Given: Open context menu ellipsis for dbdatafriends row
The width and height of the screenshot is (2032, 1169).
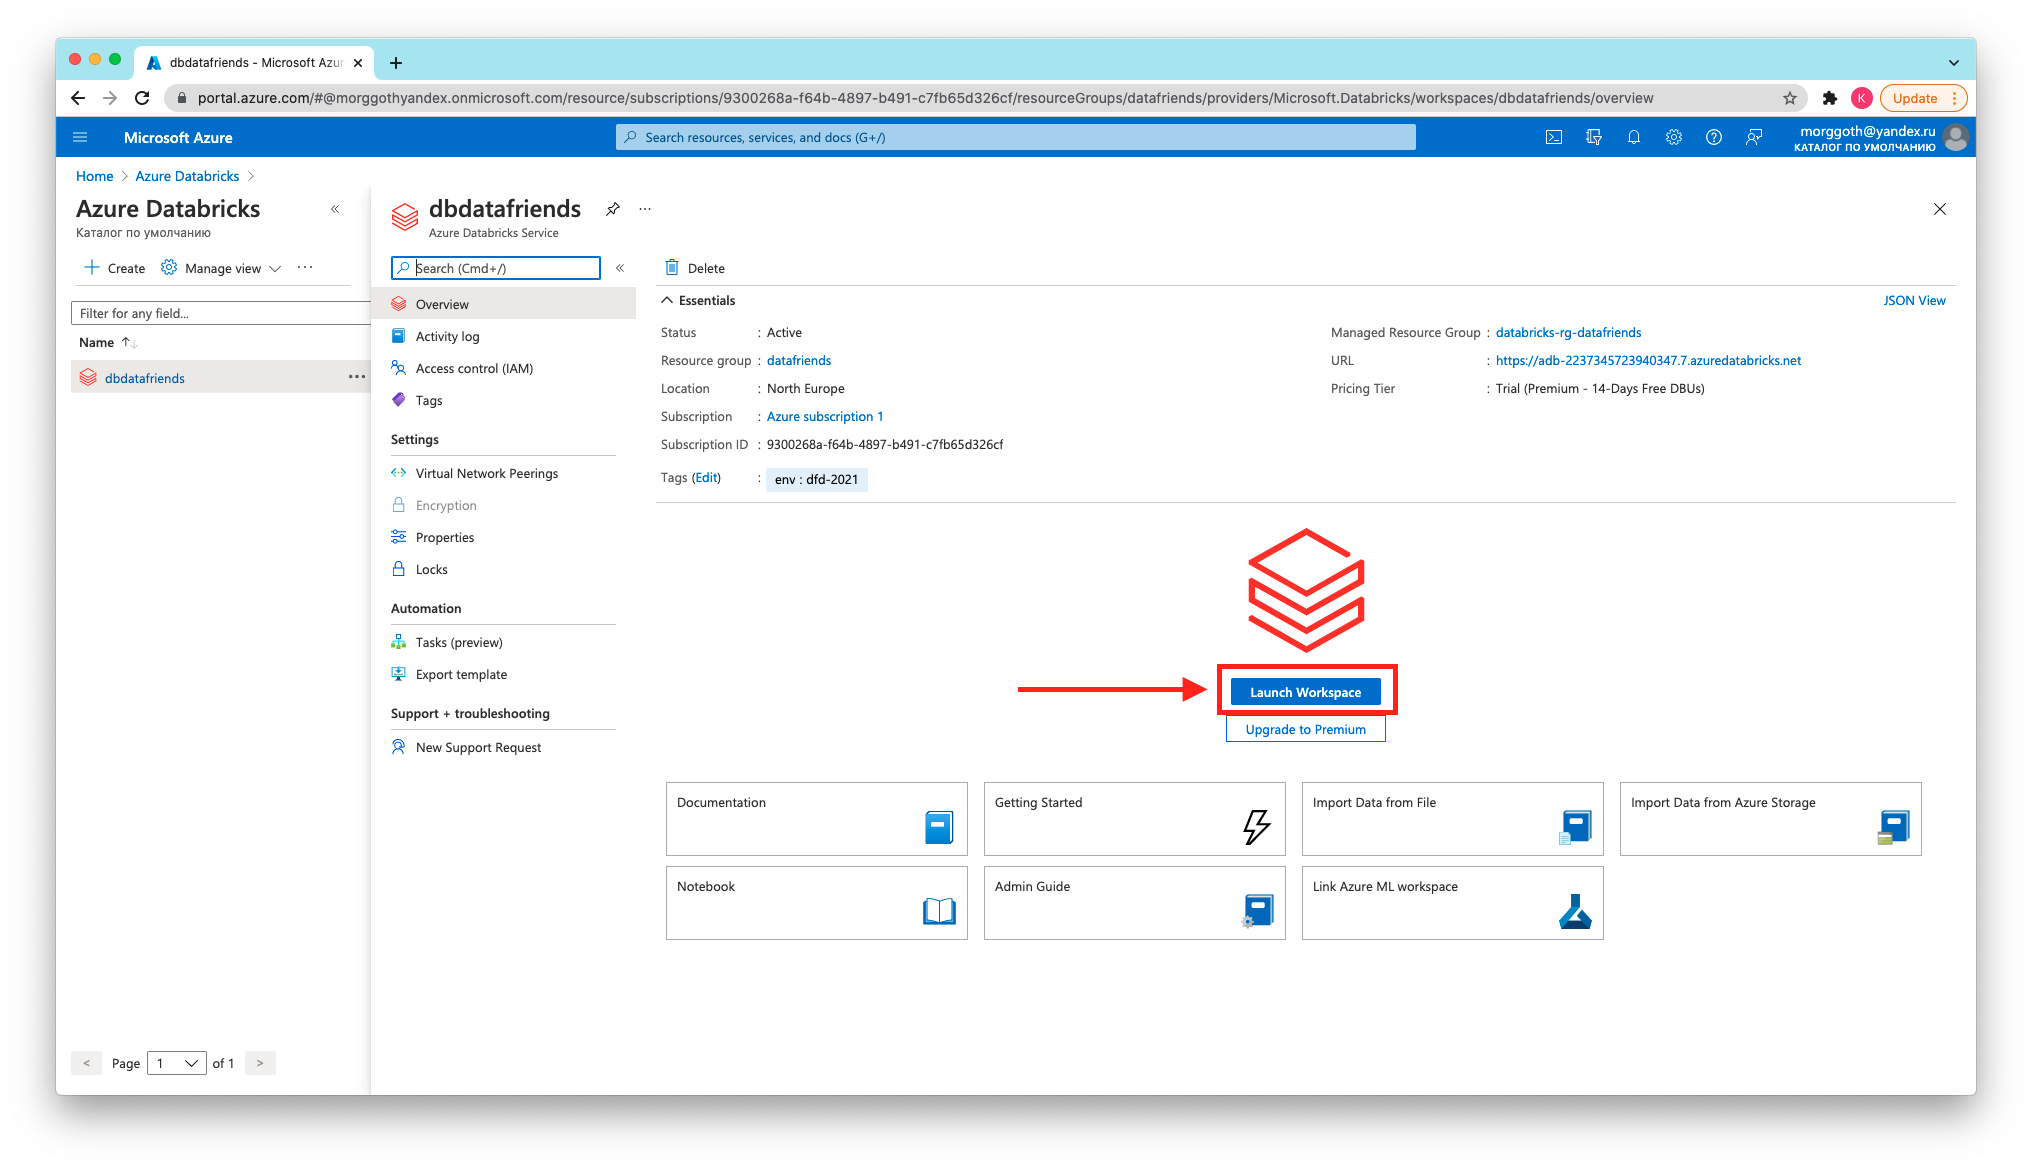Looking at the screenshot, I should pyautogui.click(x=356, y=377).
